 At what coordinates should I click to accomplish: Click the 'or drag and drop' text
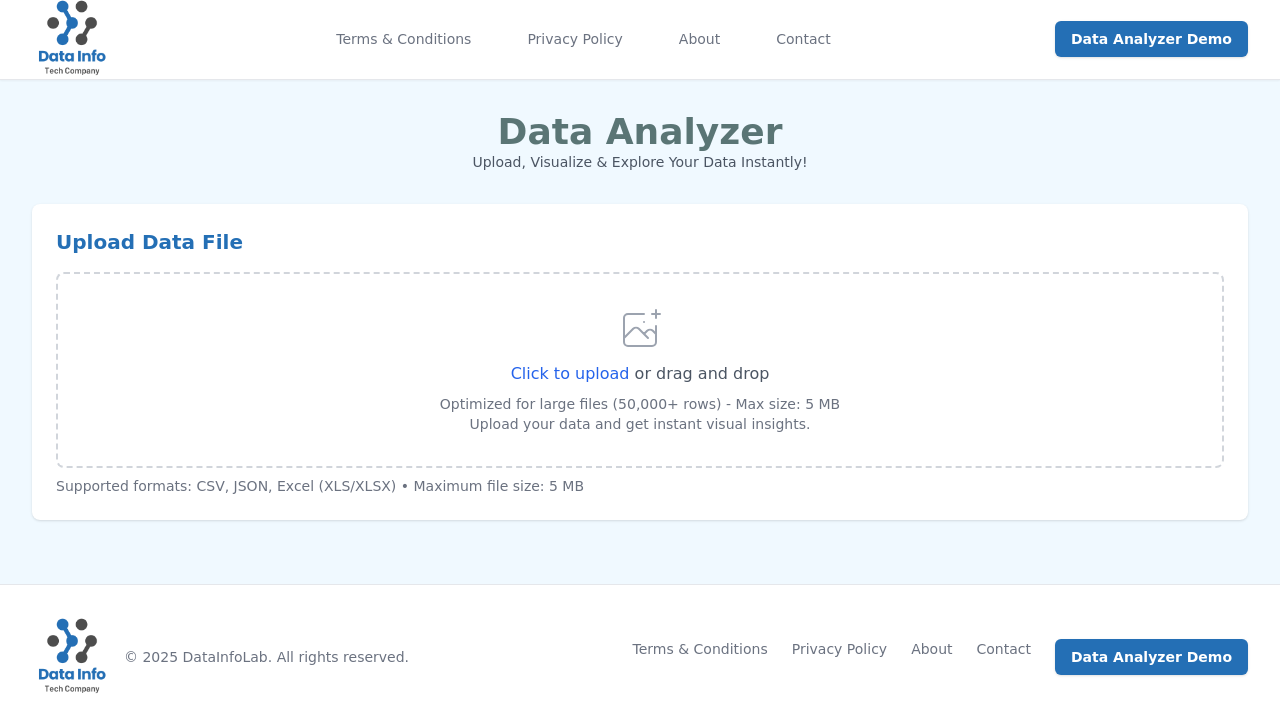701,373
